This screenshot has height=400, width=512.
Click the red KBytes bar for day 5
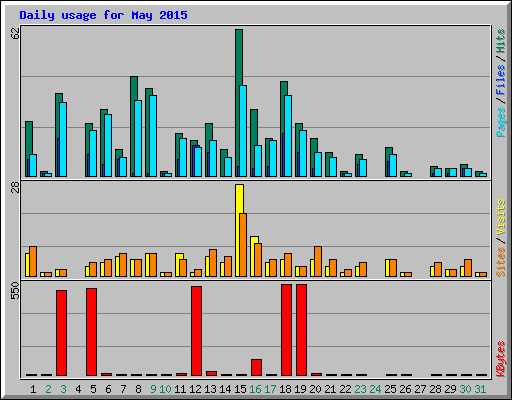[91, 332]
